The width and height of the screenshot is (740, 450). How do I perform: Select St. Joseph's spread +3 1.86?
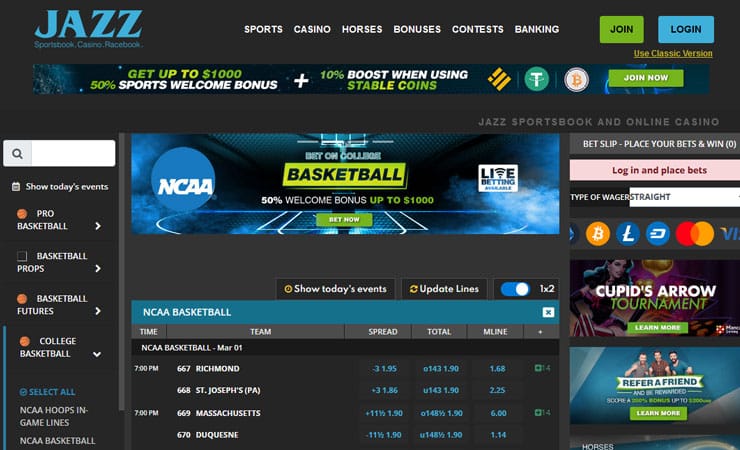click(384, 390)
